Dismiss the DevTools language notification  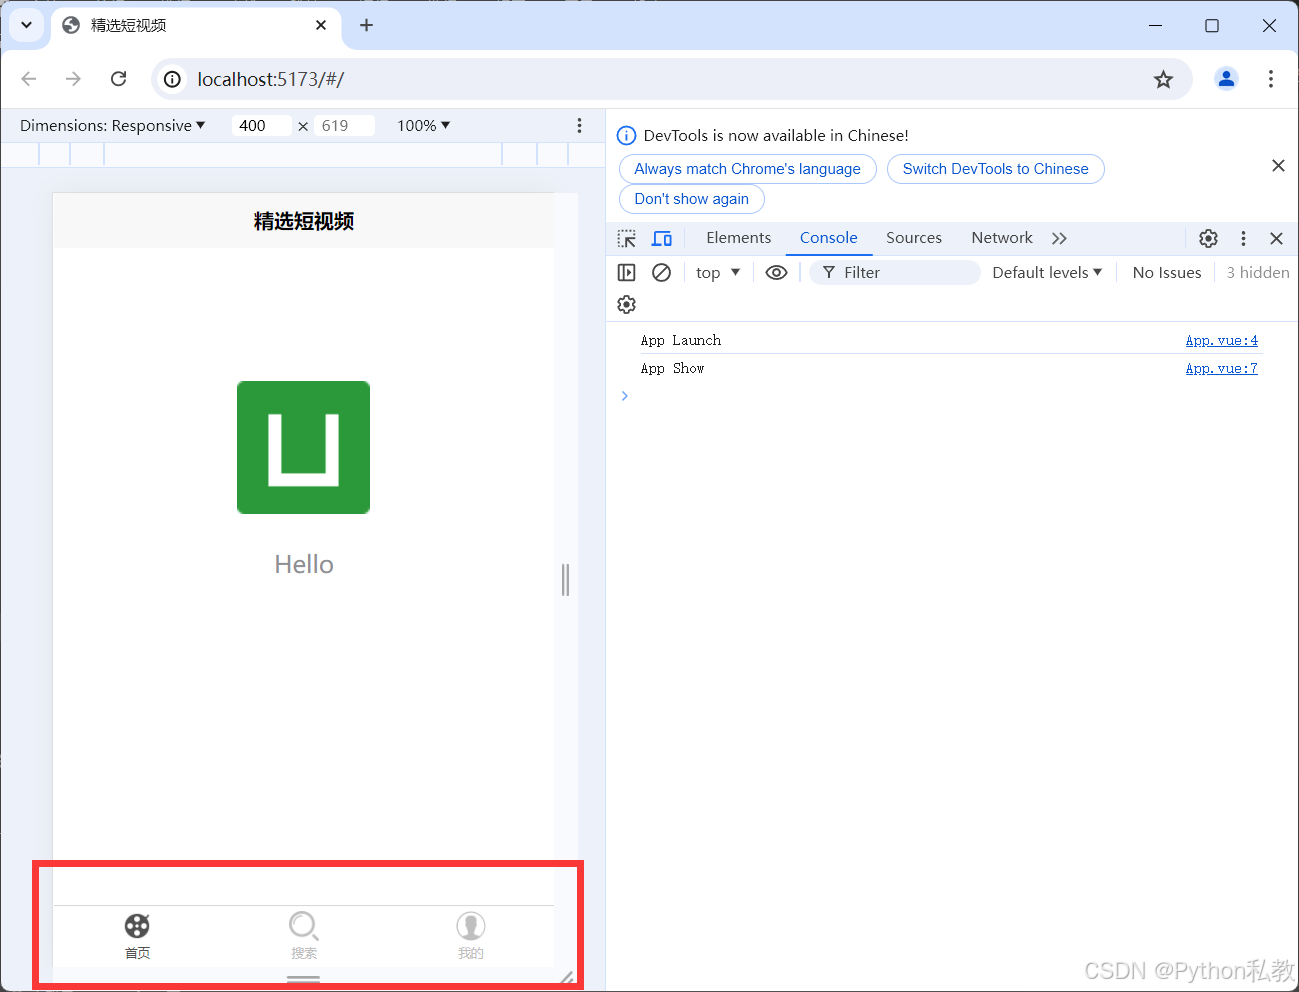point(1278,166)
